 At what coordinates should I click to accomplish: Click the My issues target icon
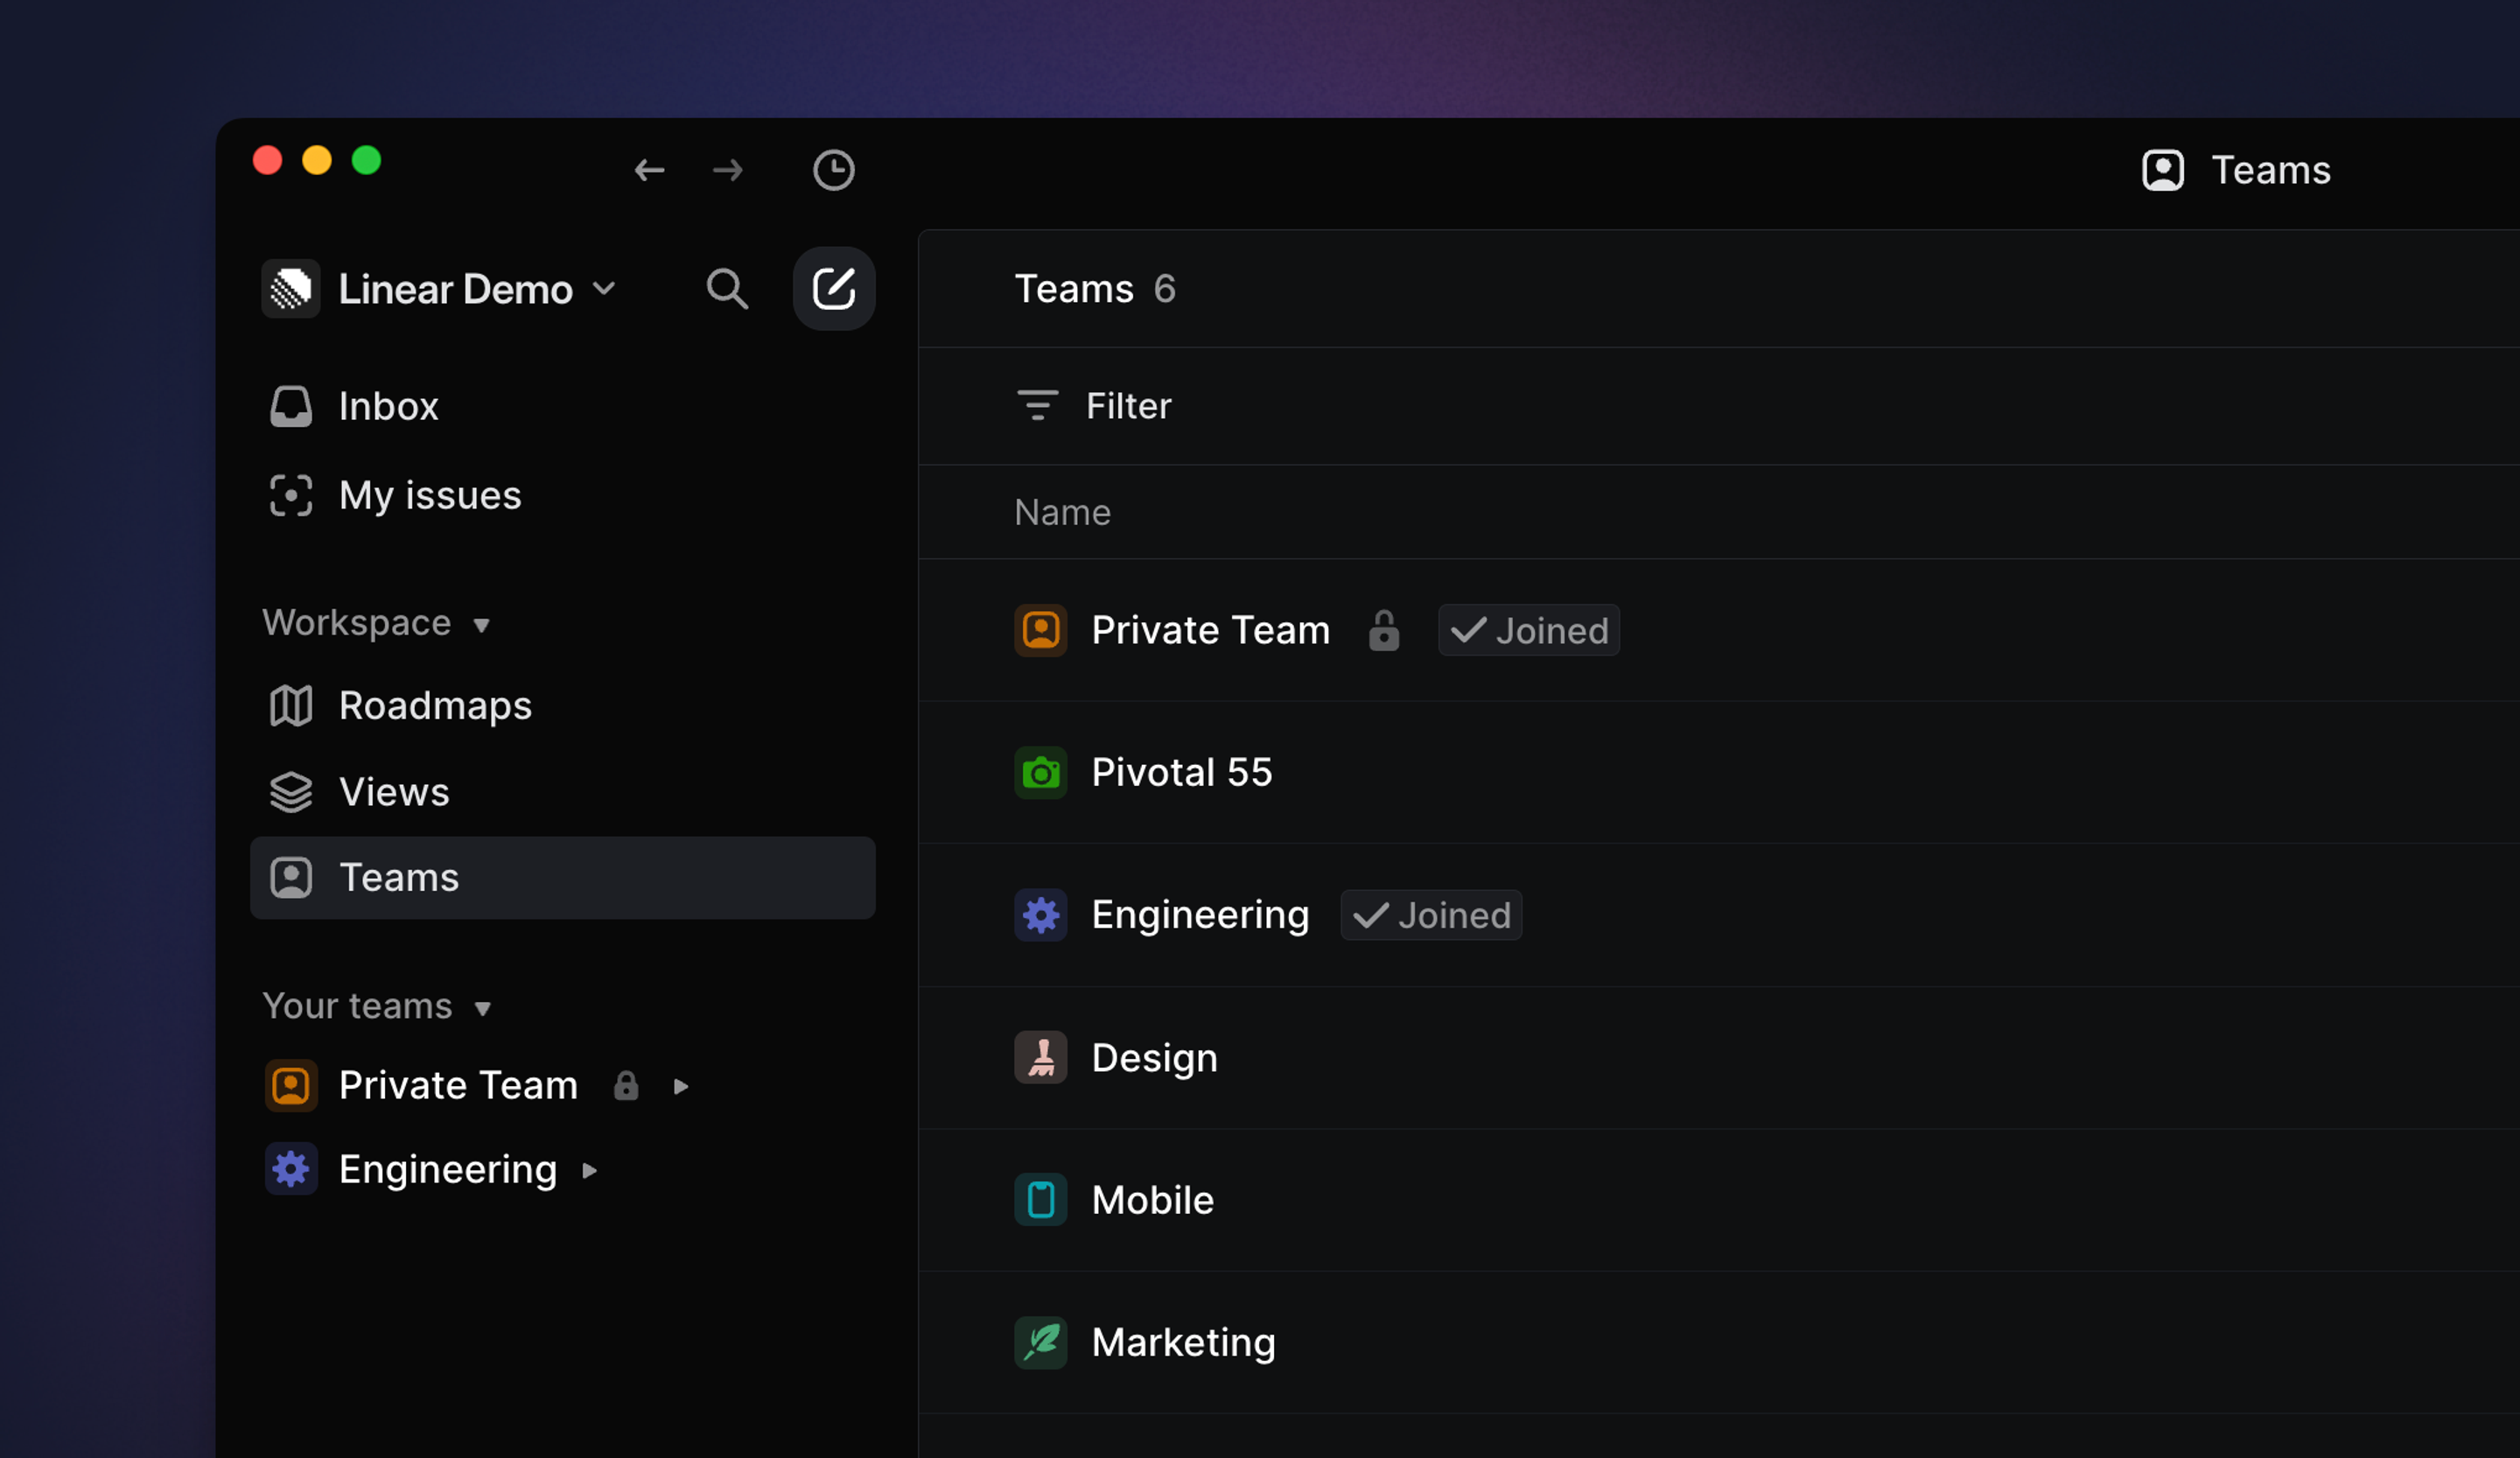point(291,495)
